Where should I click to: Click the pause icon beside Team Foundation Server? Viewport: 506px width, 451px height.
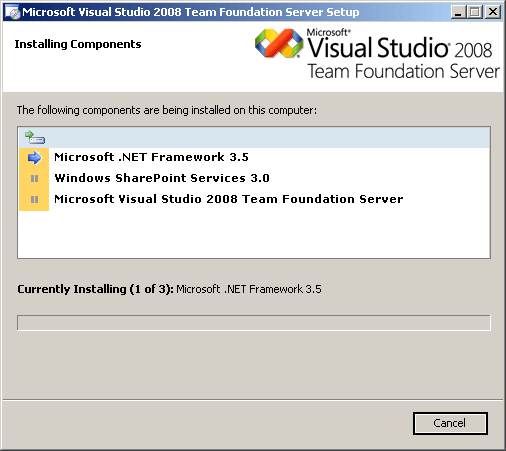(x=34, y=199)
